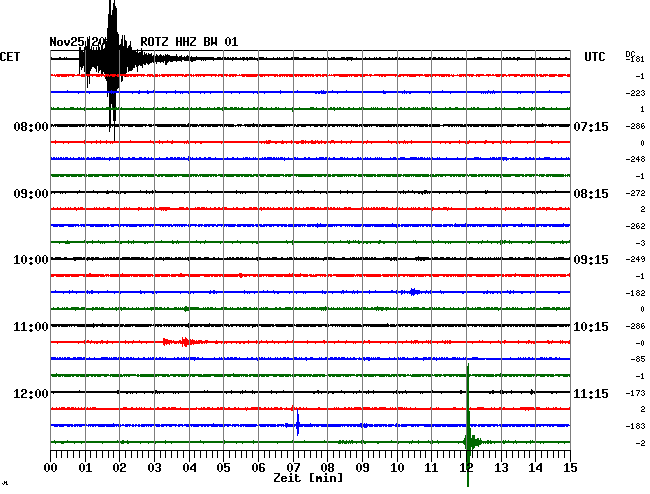
Task: Click the DC offset value -183
Action: (635, 426)
